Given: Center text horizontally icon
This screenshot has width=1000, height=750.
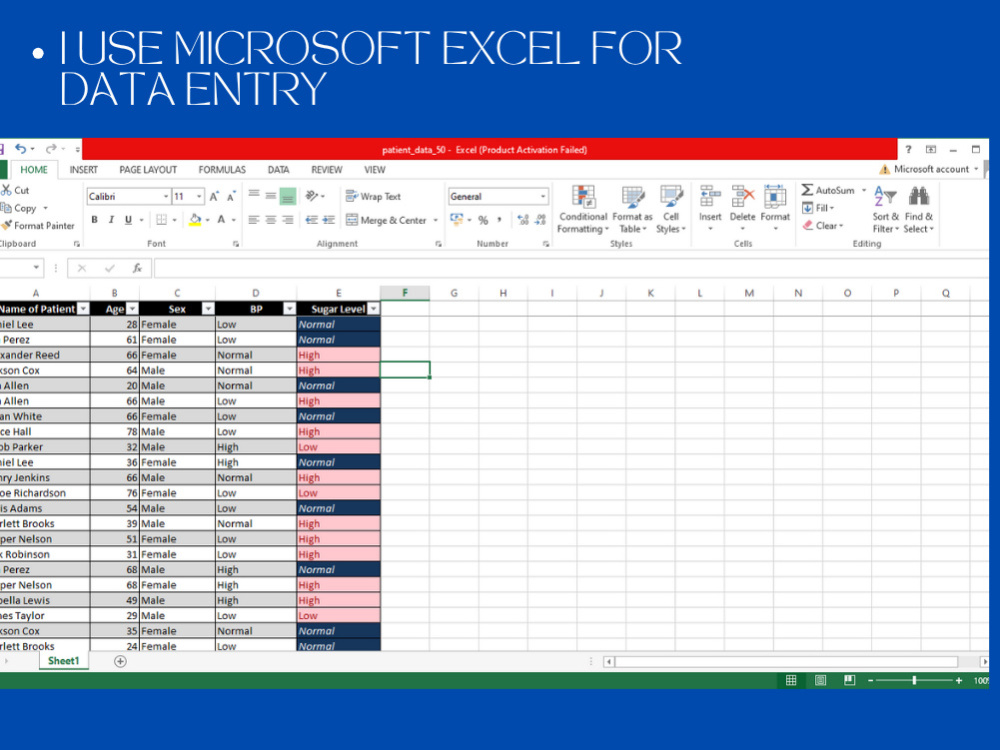Looking at the screenshot, I should (270, 220).
